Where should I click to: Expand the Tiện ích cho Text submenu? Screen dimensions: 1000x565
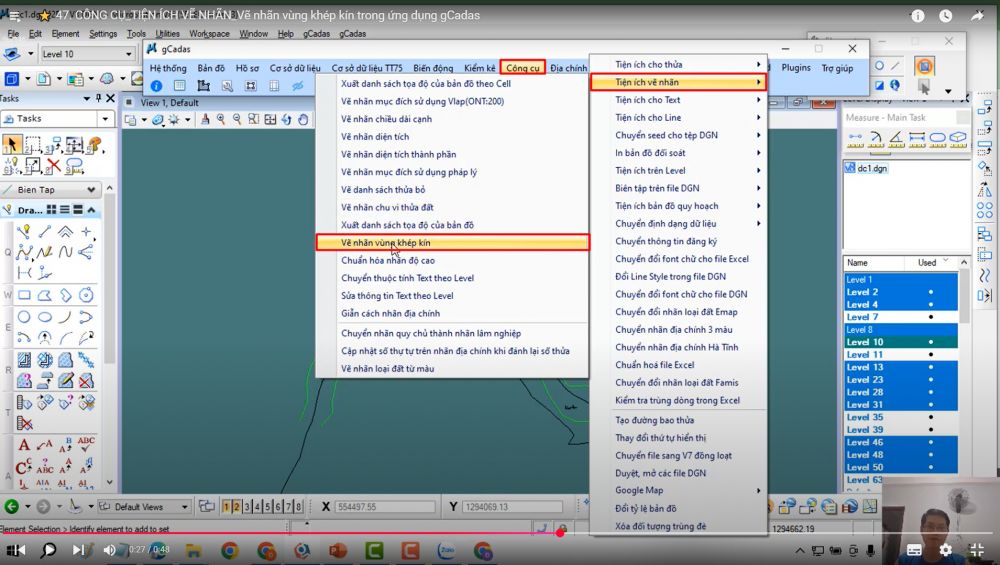click(688, 100)
